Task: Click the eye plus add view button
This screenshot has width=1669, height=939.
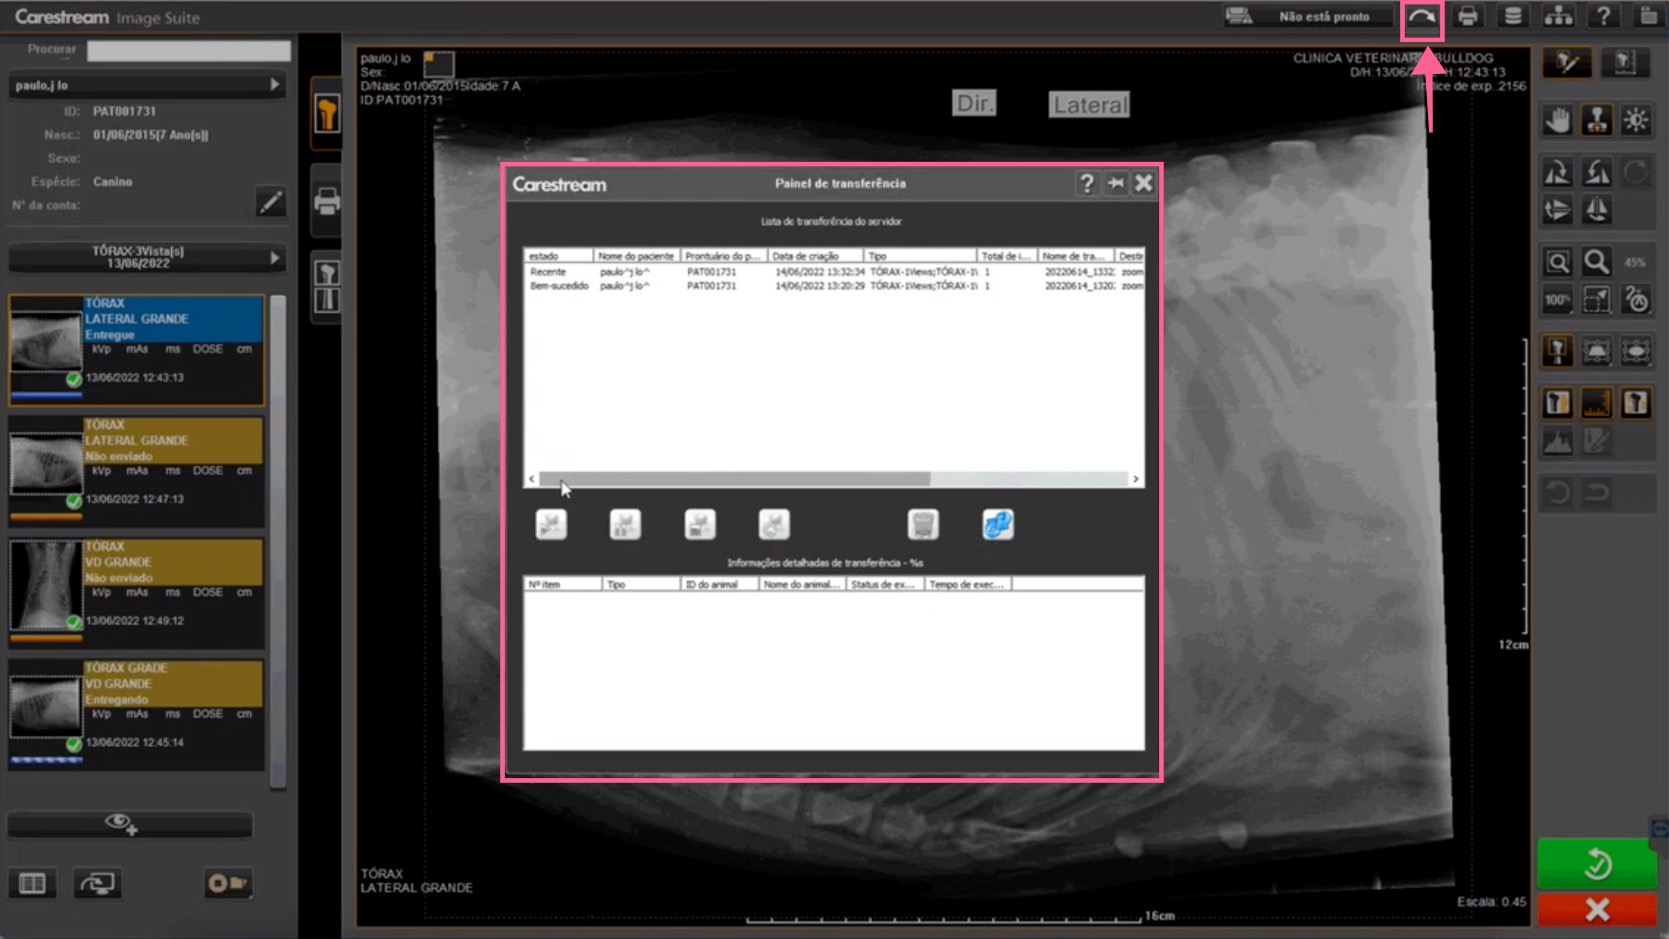Action: [x=122, y=824]
